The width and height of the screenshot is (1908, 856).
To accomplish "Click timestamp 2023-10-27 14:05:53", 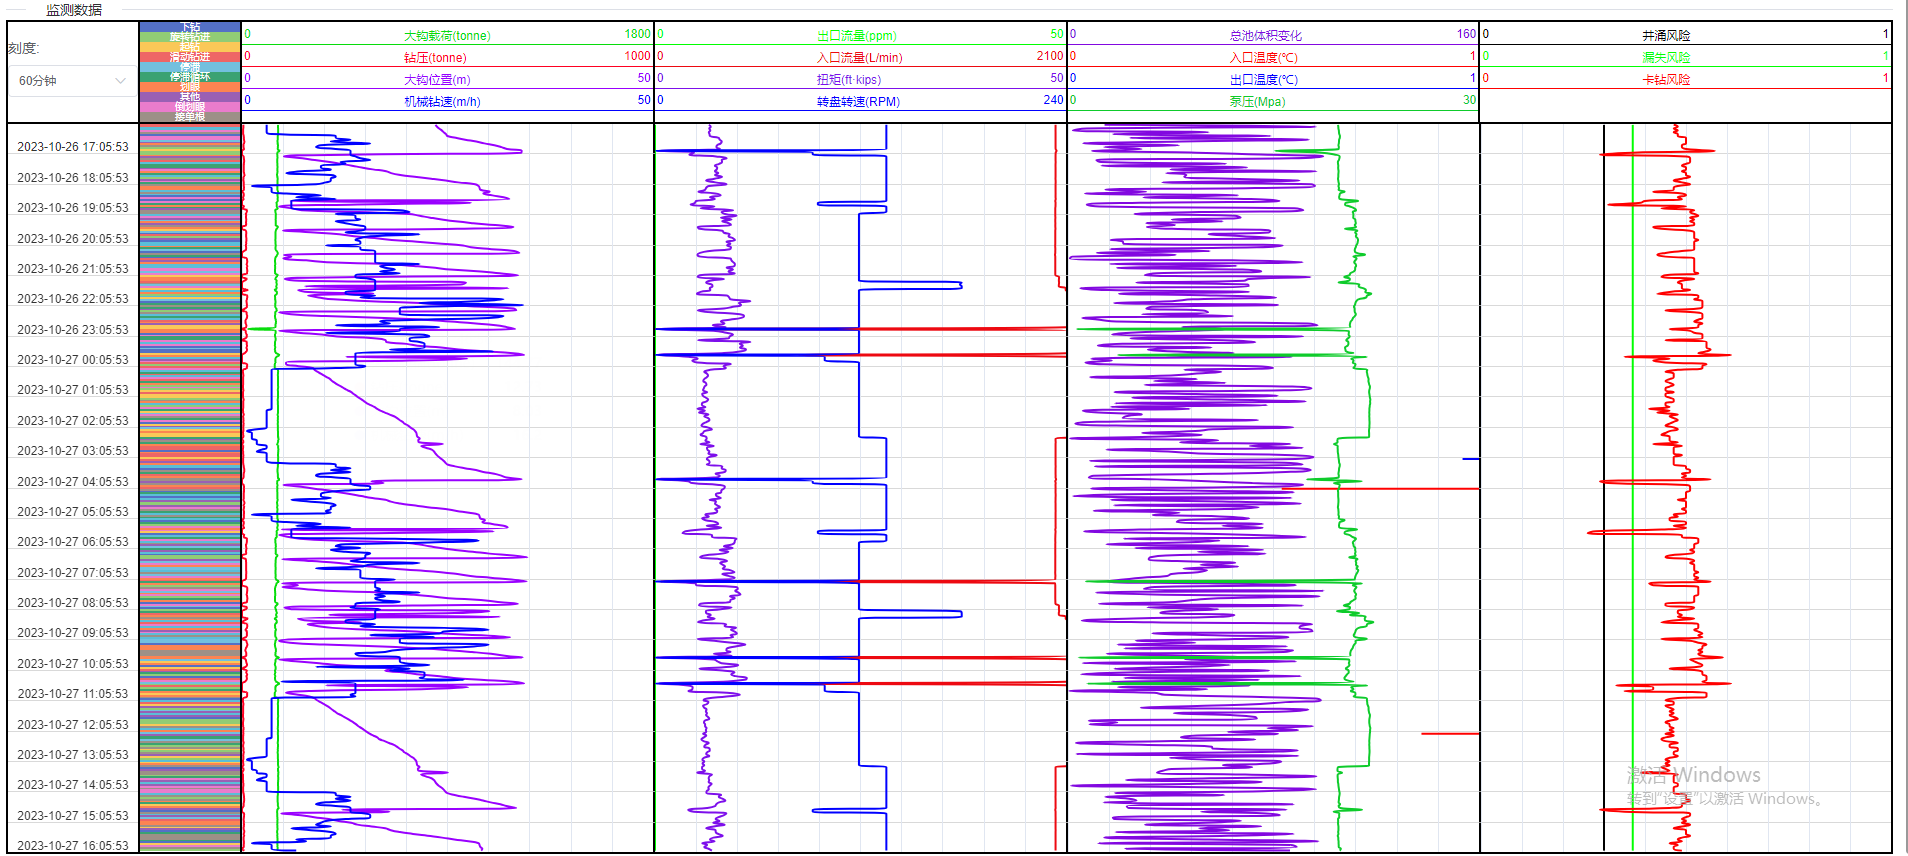I will coord(73,785).
